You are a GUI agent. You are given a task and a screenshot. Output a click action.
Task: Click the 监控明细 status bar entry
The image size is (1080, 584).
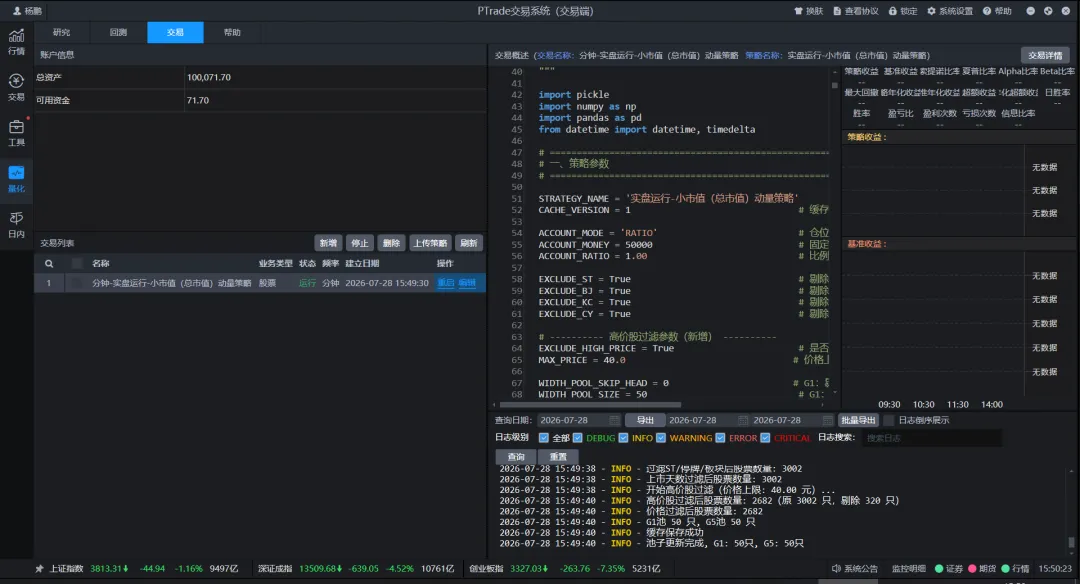point(908,569)
